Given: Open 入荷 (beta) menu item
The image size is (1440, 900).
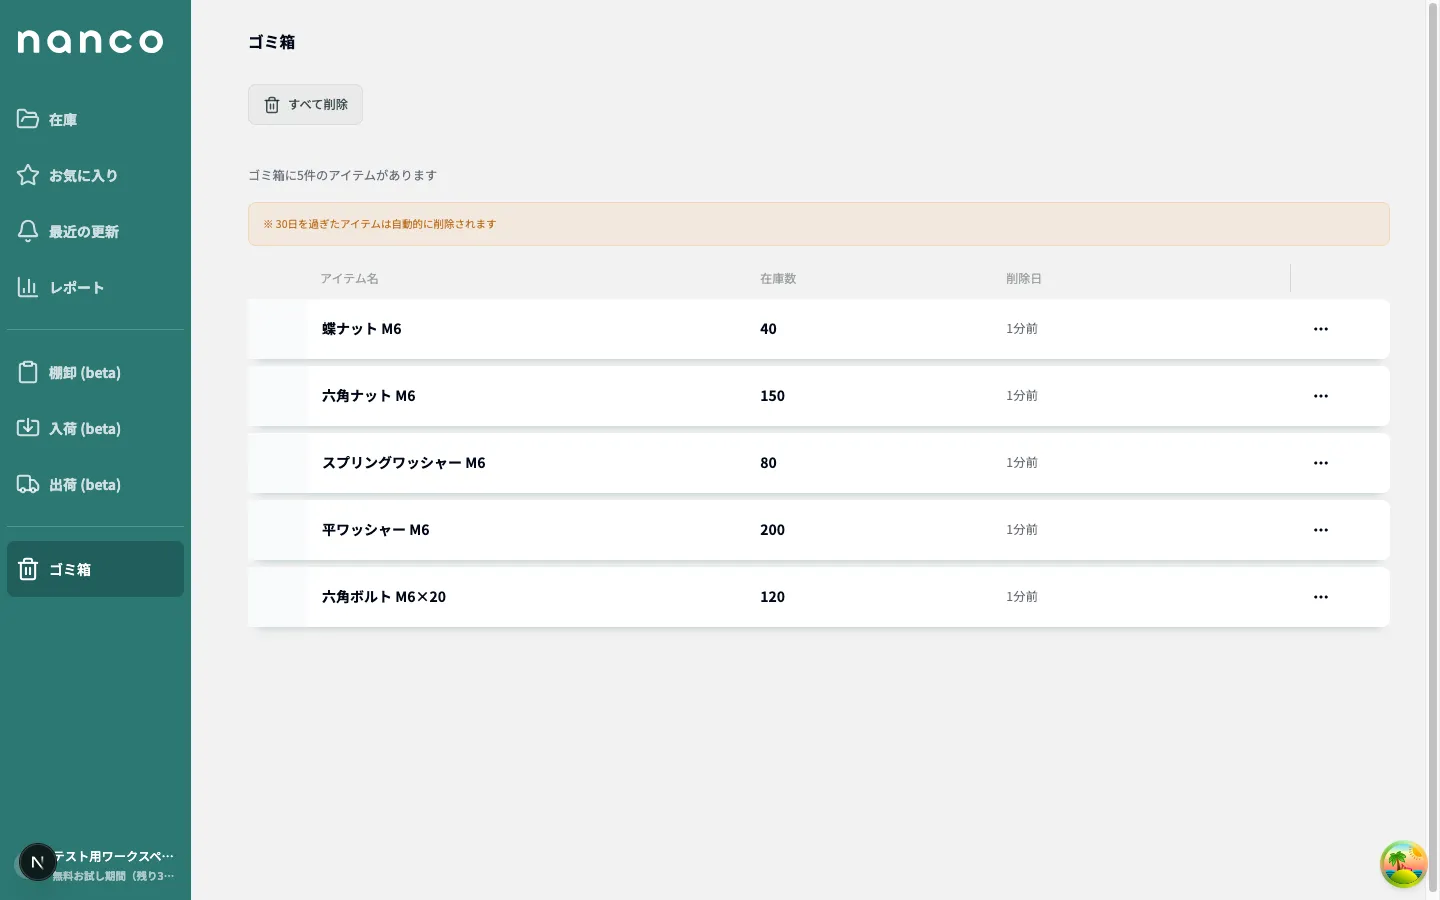Looking at the screenshot, I should [x=95, y=428].
